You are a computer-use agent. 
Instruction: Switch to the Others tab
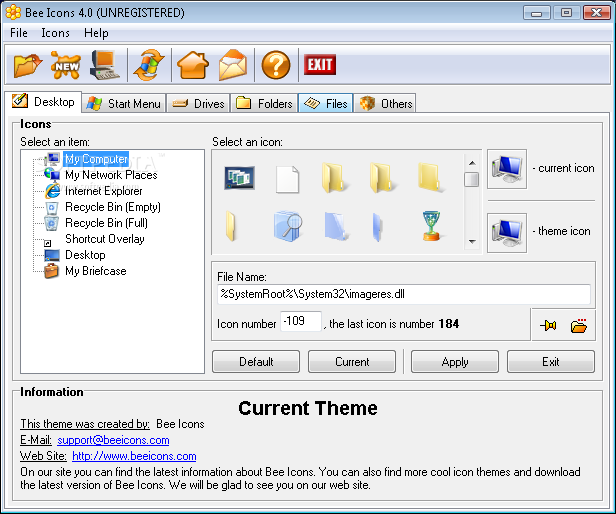click(385, 103)
